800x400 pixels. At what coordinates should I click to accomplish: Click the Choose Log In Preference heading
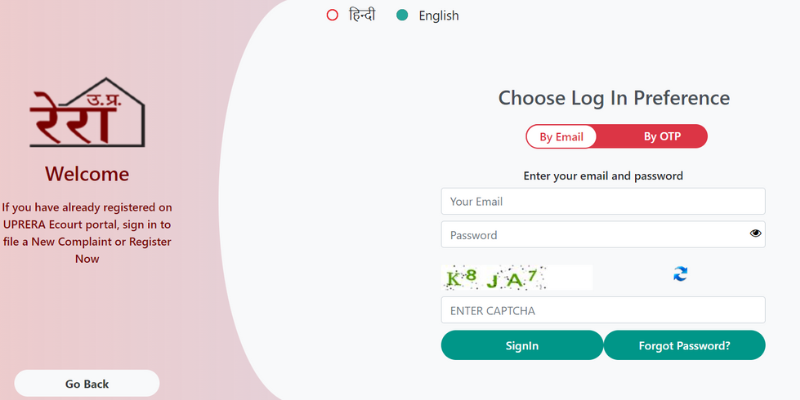coord(614,98)
